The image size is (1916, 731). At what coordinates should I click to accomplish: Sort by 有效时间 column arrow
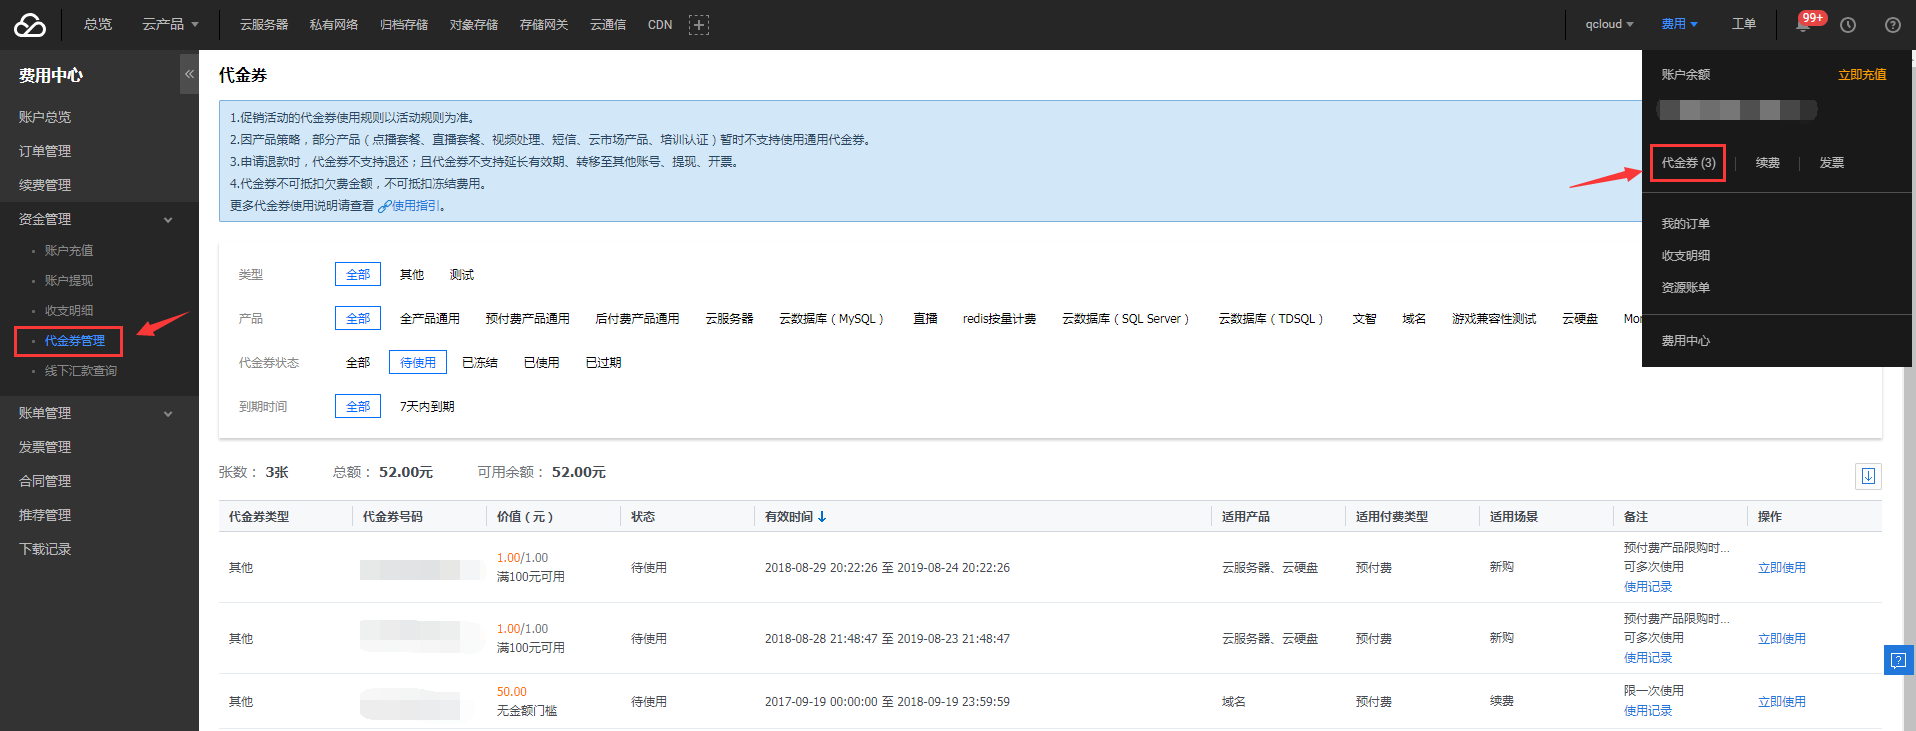[822, 517]
